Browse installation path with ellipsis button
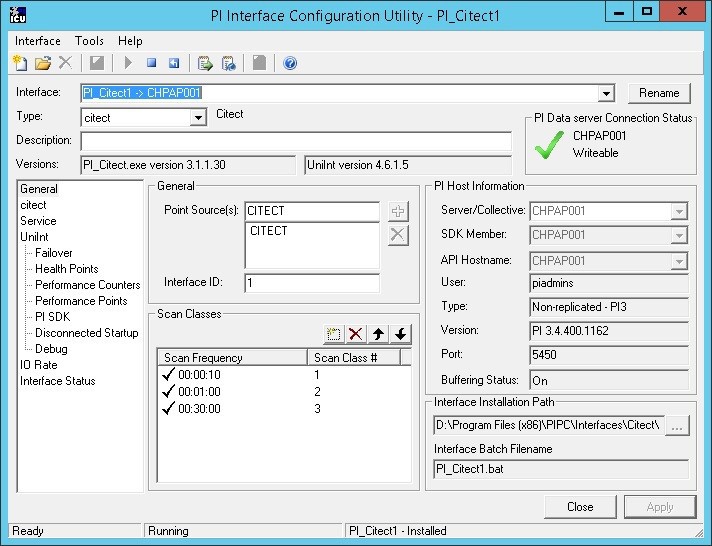Viewport: 712px width, 546px height. tap(677, 426)
